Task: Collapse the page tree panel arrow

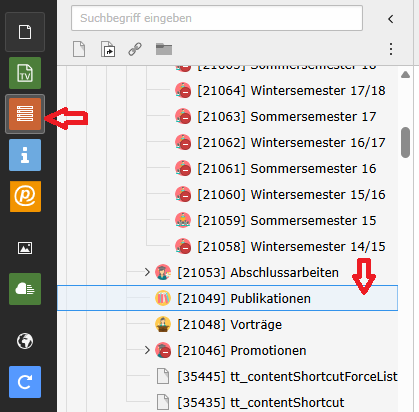Action: (x=391, y=19)
